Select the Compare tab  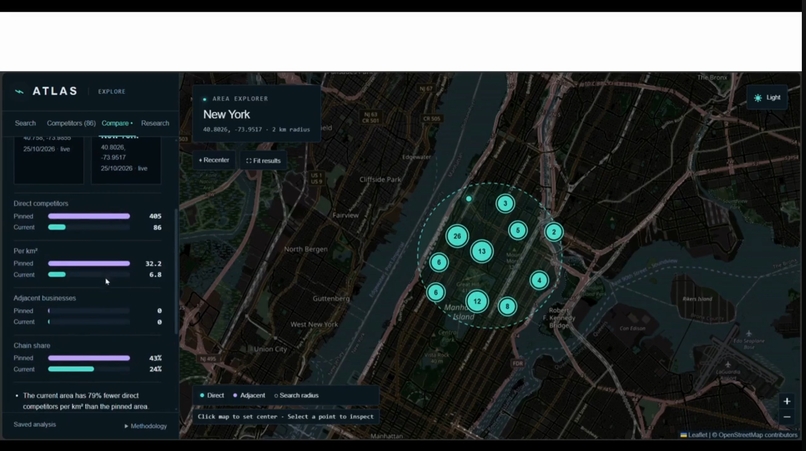click(x=117, y=123)
